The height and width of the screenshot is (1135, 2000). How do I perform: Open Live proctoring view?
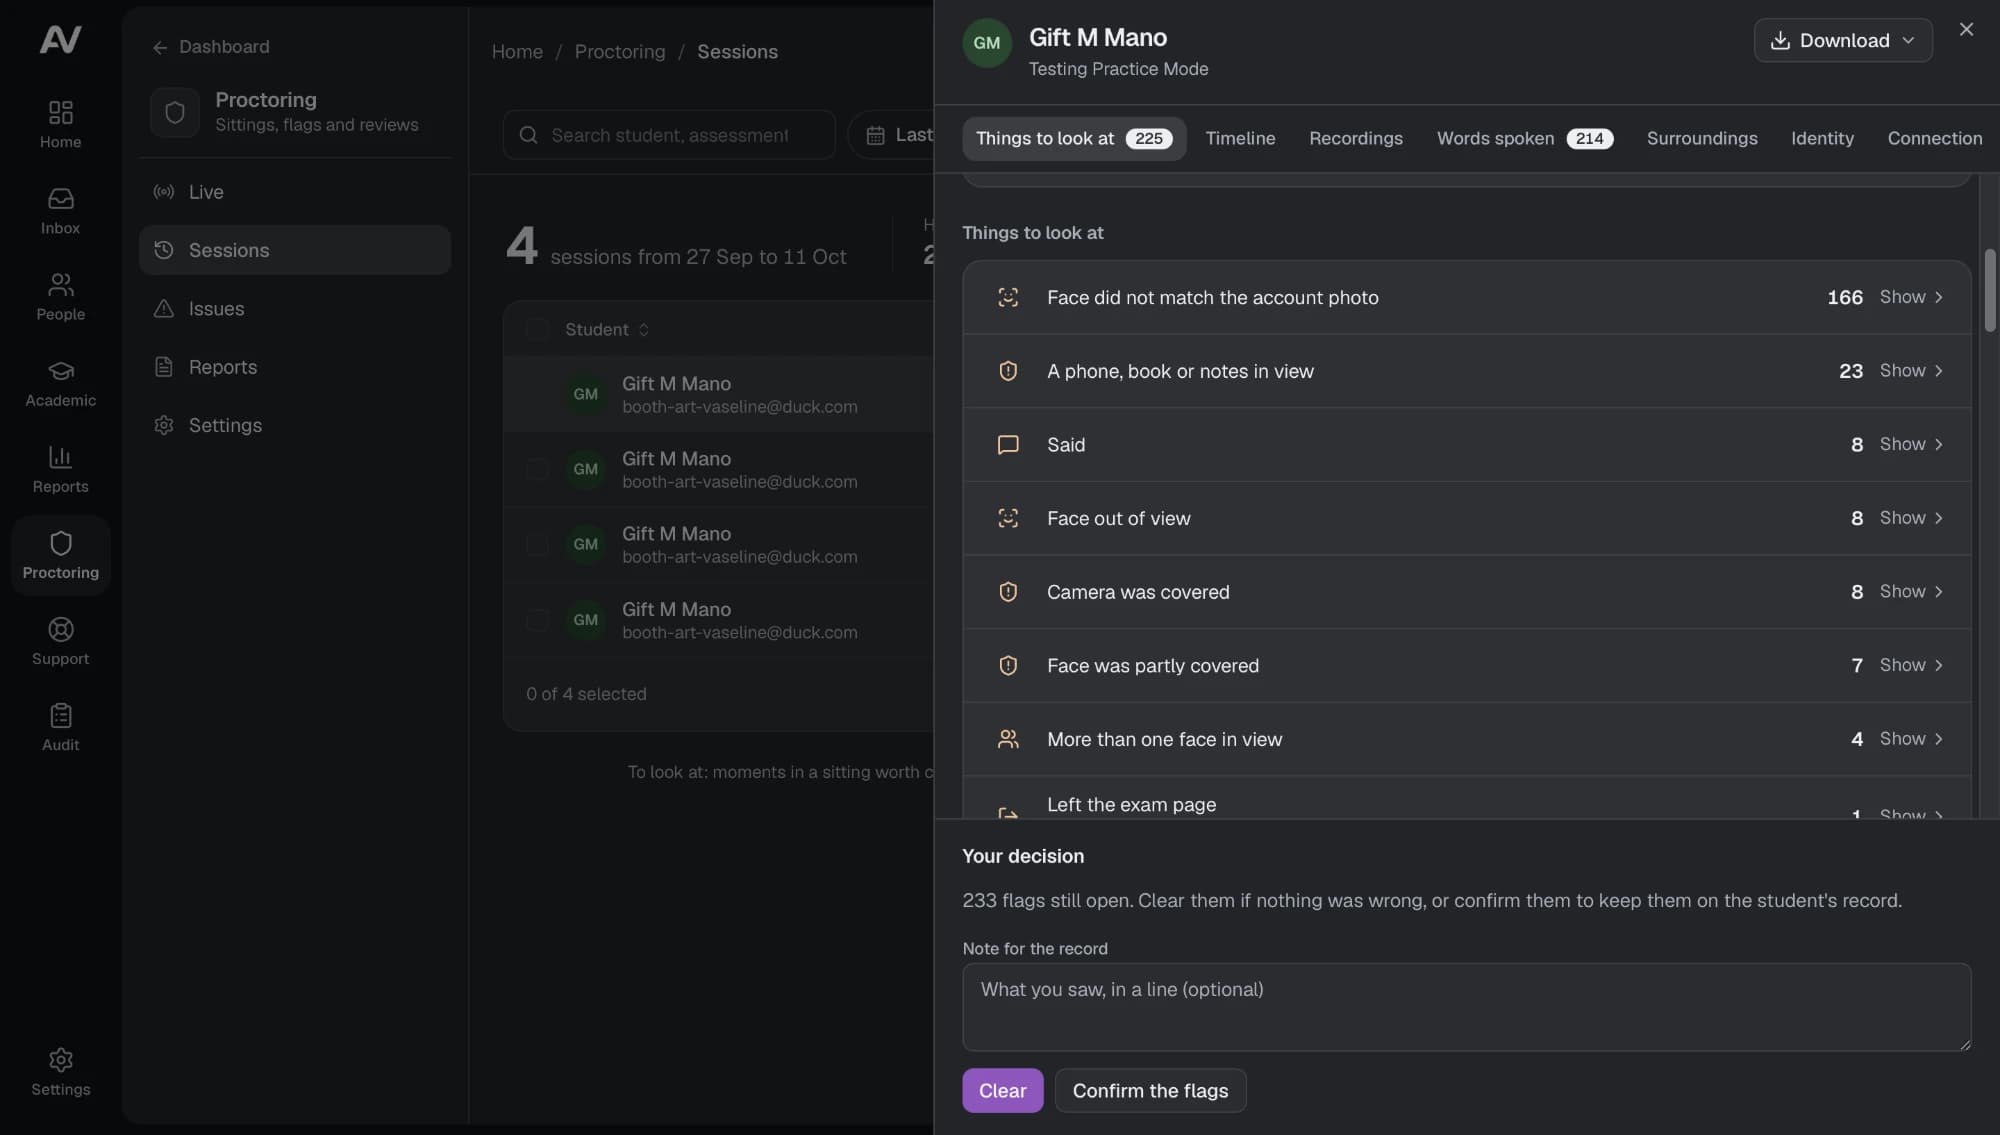point(294,192)
